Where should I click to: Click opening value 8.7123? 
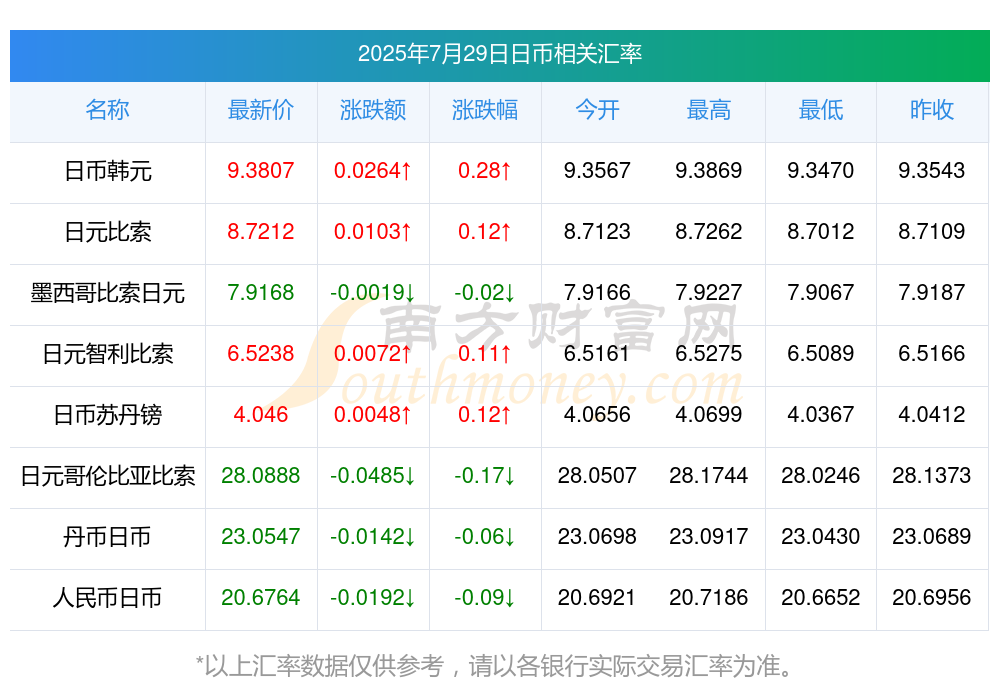pos(597,232)
